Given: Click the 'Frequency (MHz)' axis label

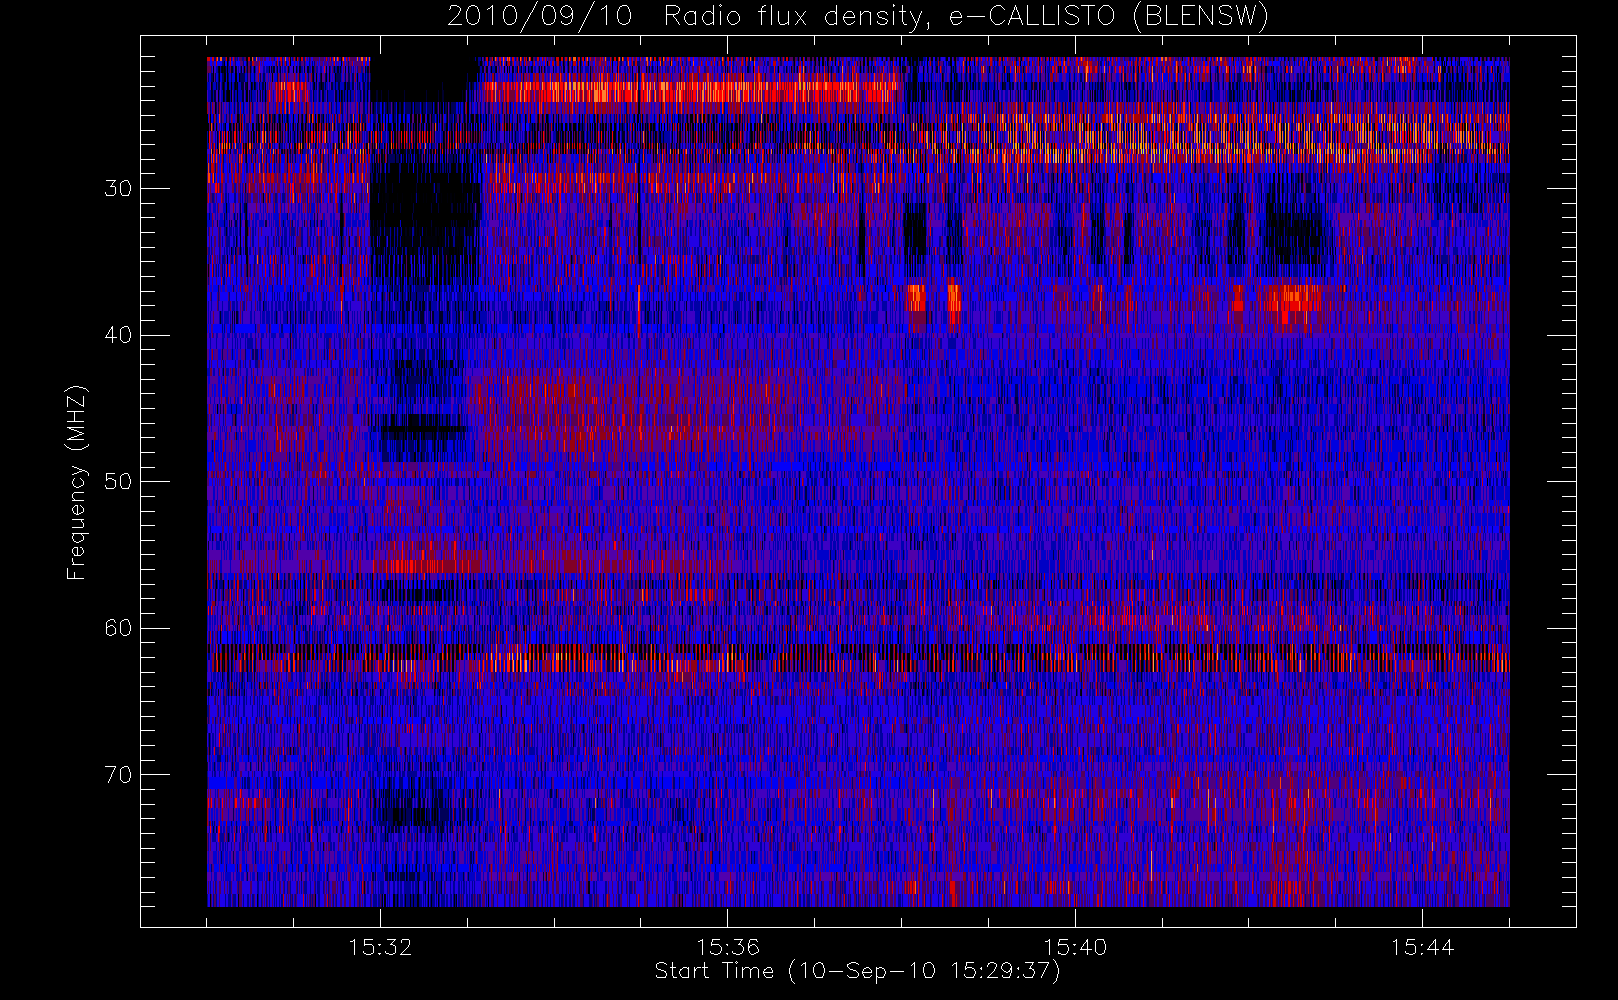Looking at the screenshot, I should 77,482.
